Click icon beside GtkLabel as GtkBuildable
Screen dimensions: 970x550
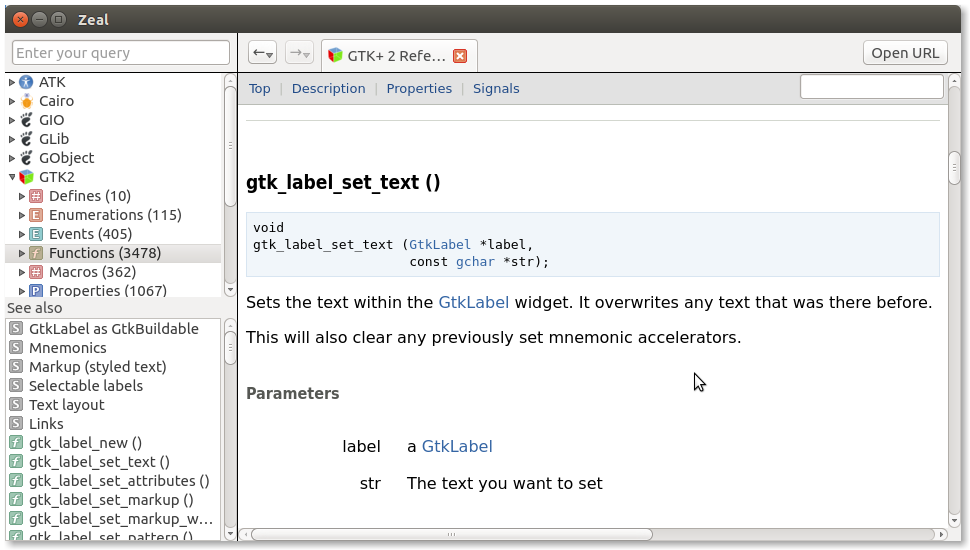coord(17,329)
